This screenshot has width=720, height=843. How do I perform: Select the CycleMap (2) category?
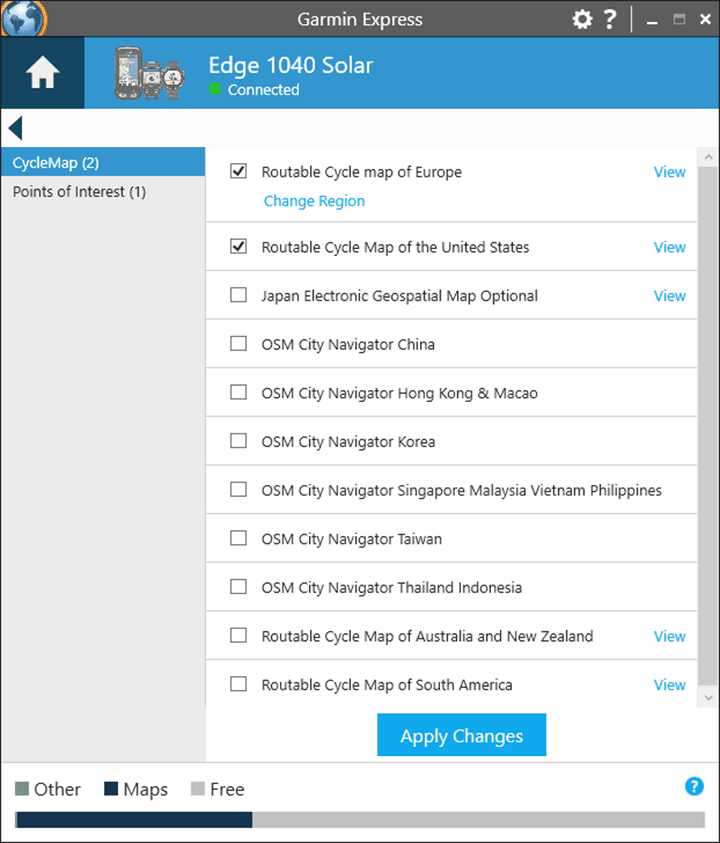(x=103, y=162)
